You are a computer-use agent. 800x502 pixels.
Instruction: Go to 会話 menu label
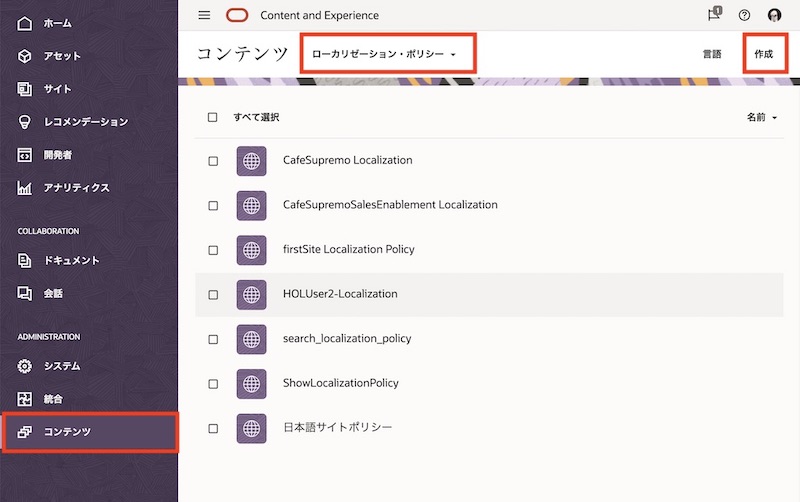[x=53, y=293]
